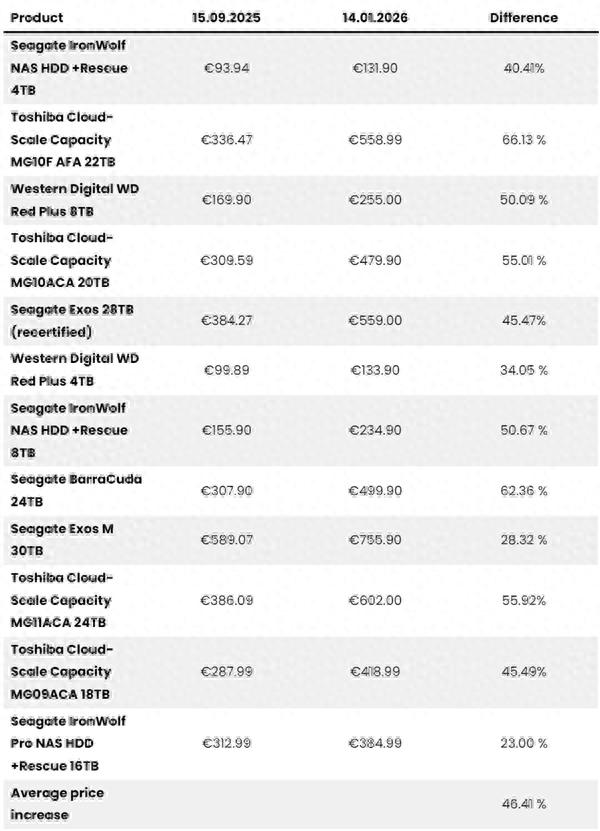This screenshot has height=831, width=600.
Task: Click Seagate Exos 28TB (recertified) row
Action: 301,321
